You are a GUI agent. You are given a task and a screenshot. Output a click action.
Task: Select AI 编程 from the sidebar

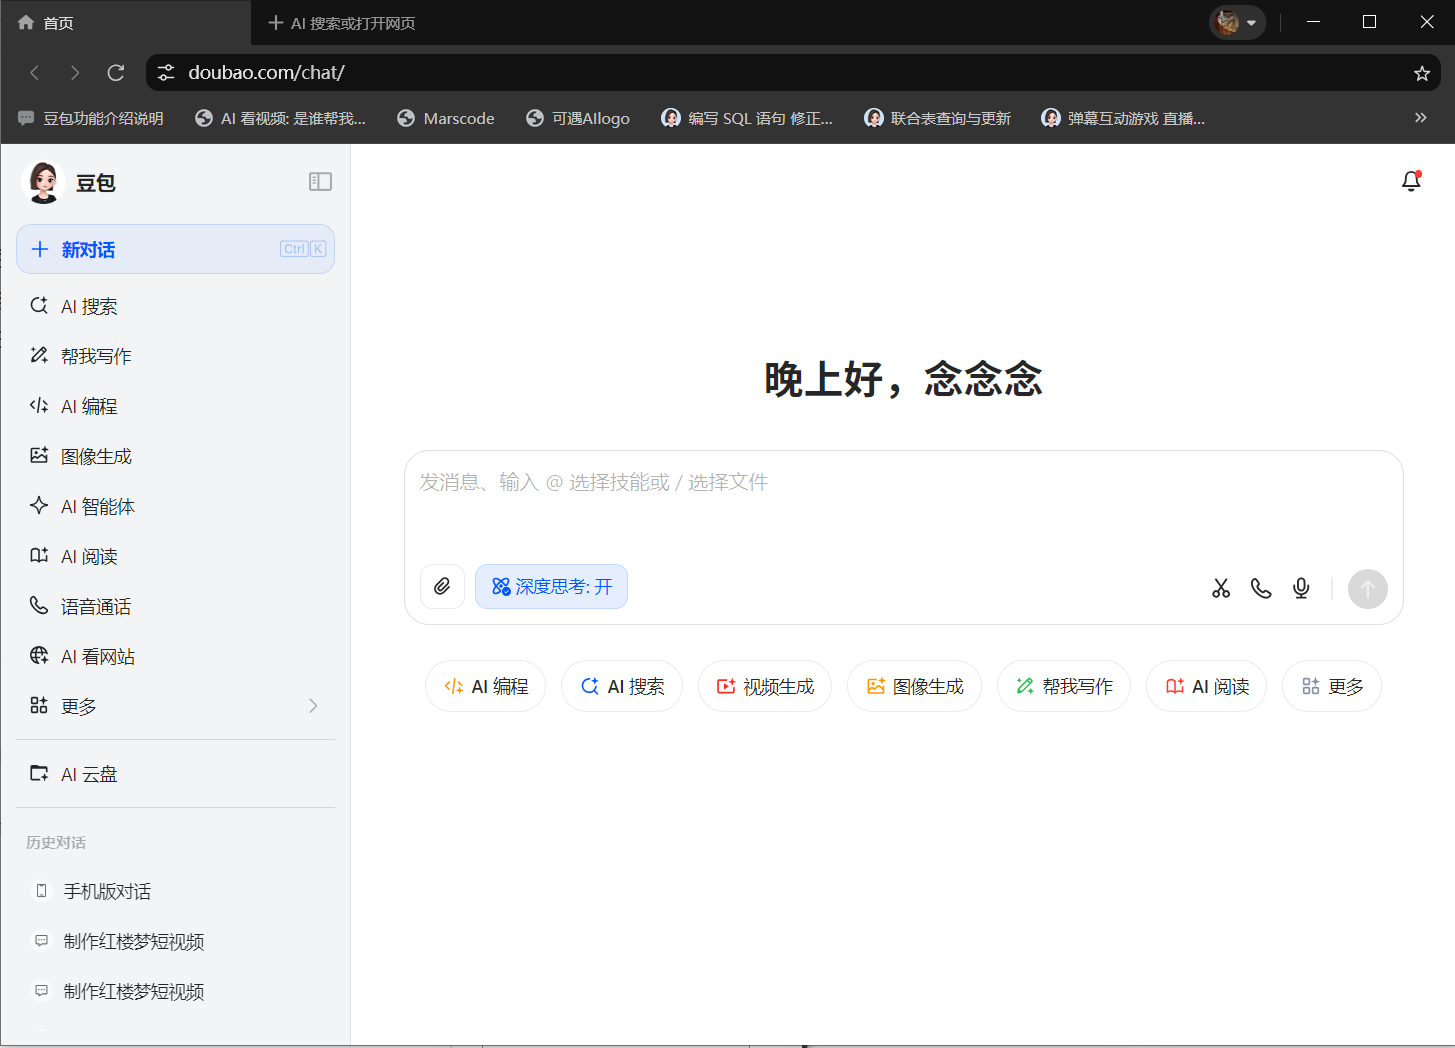click(88, 406)
